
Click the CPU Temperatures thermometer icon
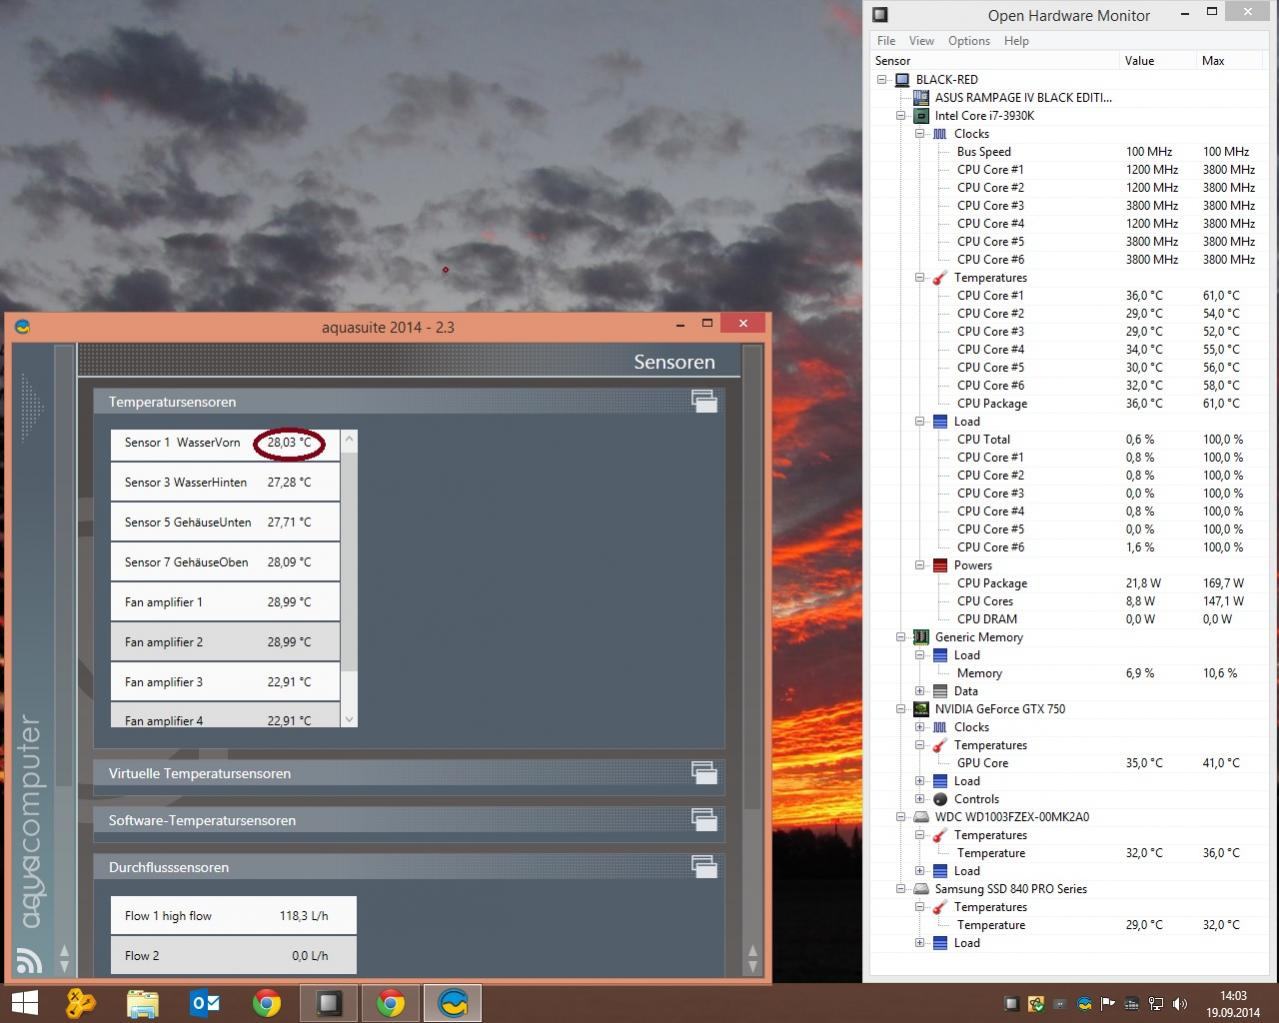(940, 277)
